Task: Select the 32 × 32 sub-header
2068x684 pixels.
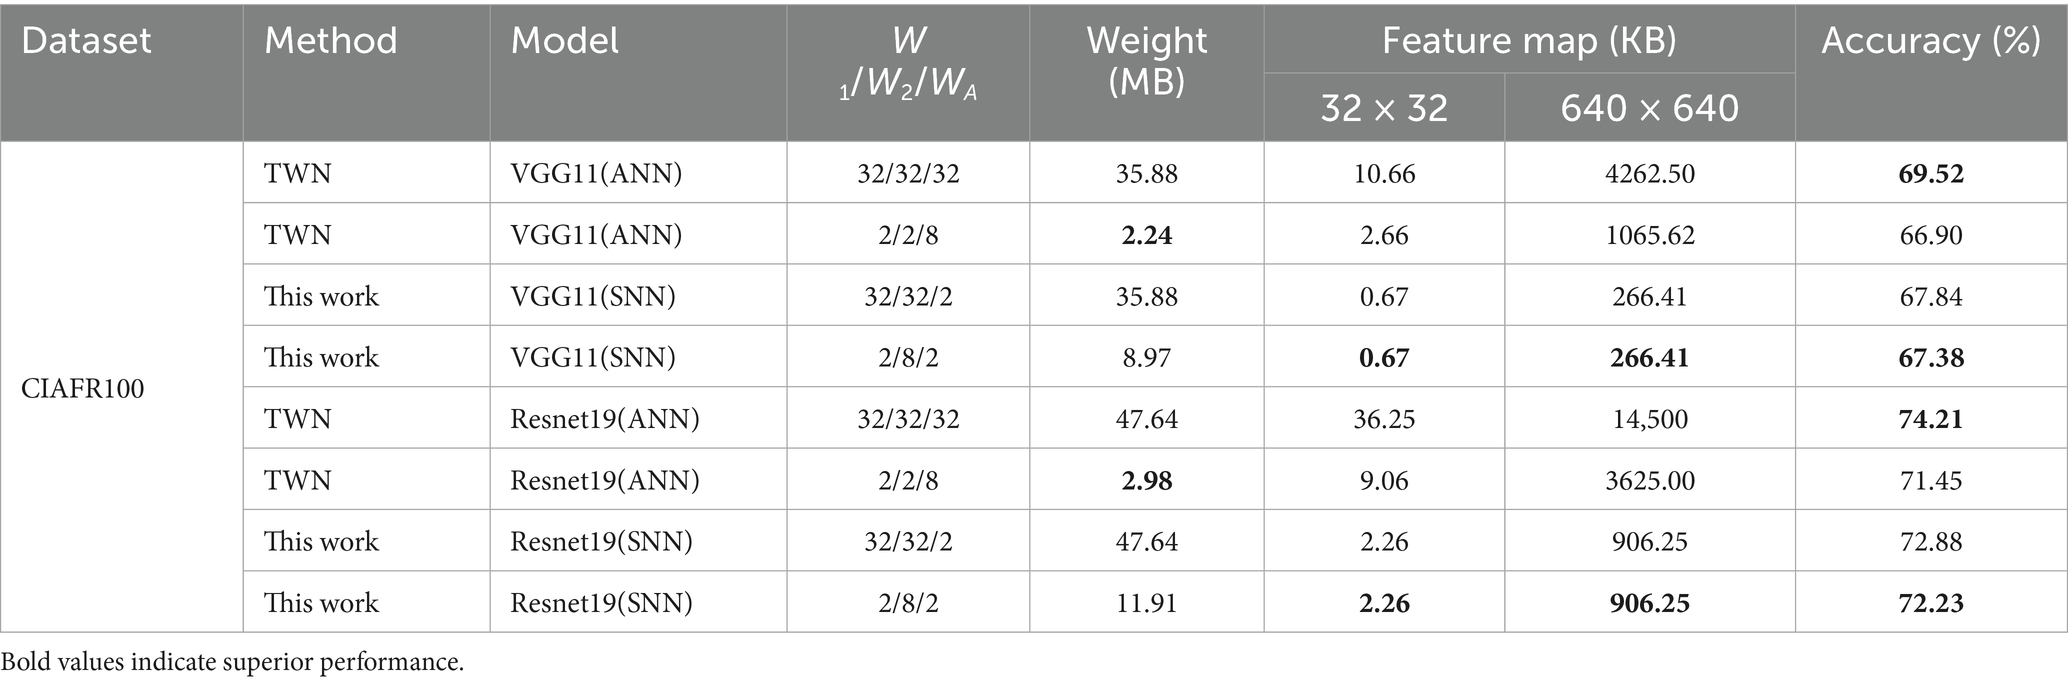Action: tap(1384, 108)
